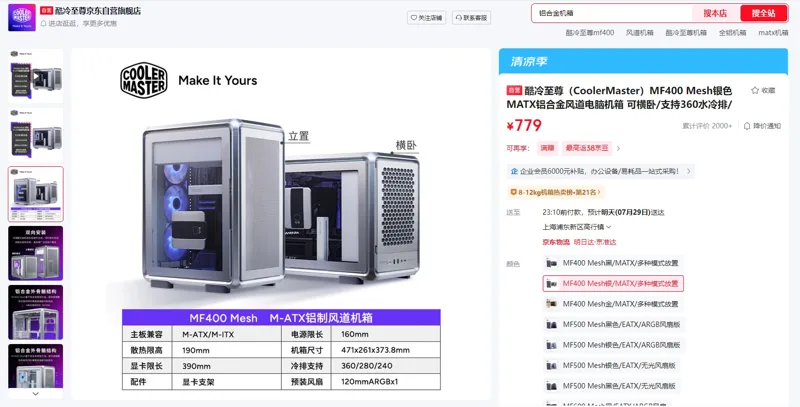Select the MF400 Mesh黑/MATX option
This screenshot has height=407, width=800.
tap(613, 263)
